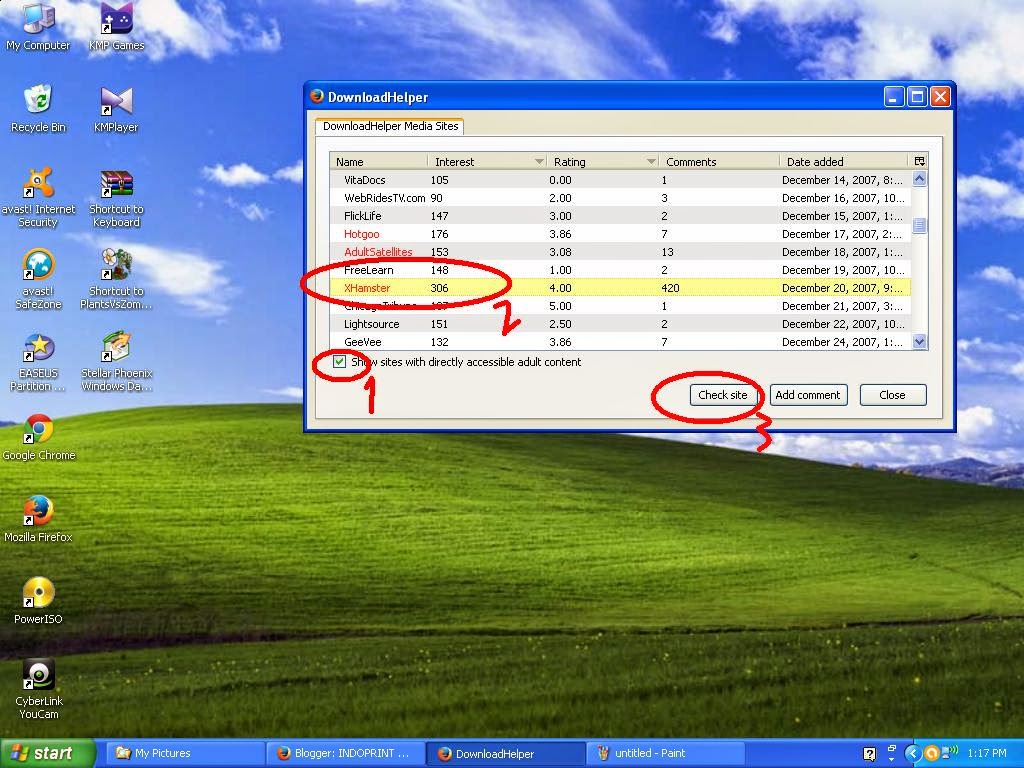Click the Add comment button

(808, 394)
